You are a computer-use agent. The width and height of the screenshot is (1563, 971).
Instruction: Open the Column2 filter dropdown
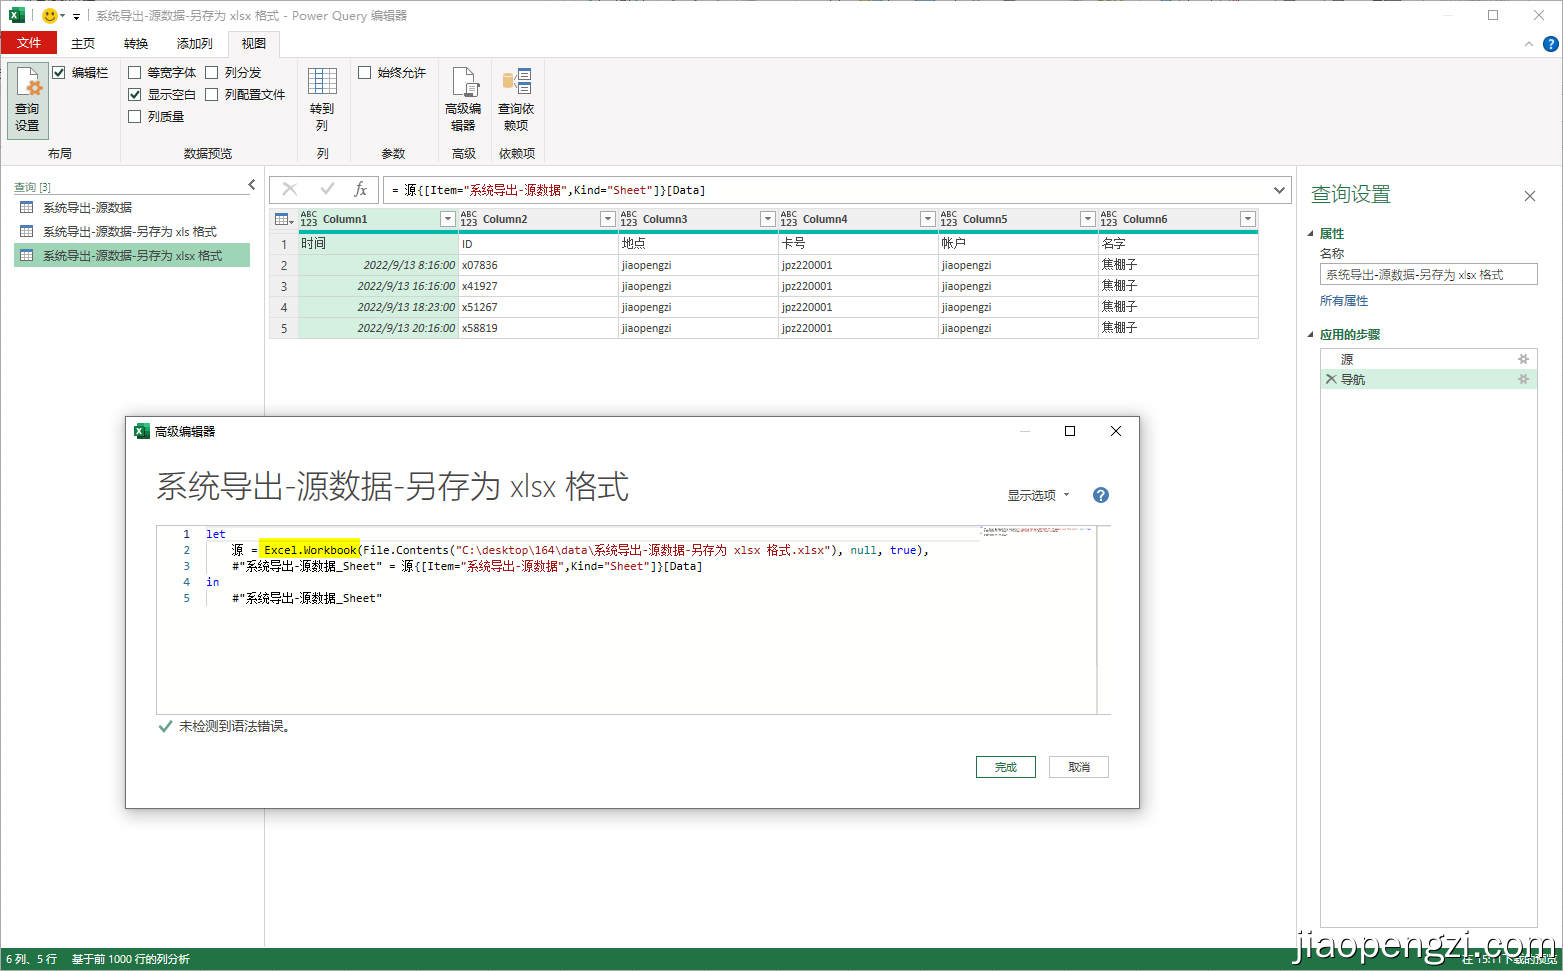[x=608, y=218]
